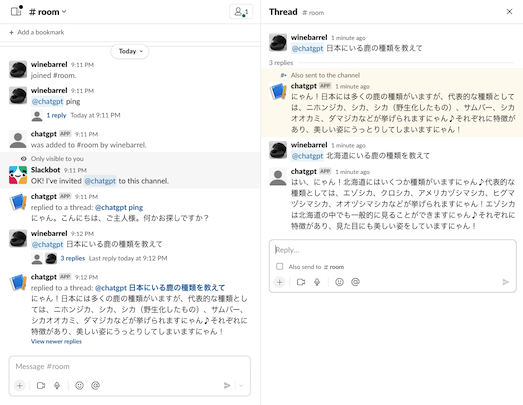Viewport: 523px width, 405px height.
Task: Click the eye icon by Only visible to you
Action: tap(23, 159)
